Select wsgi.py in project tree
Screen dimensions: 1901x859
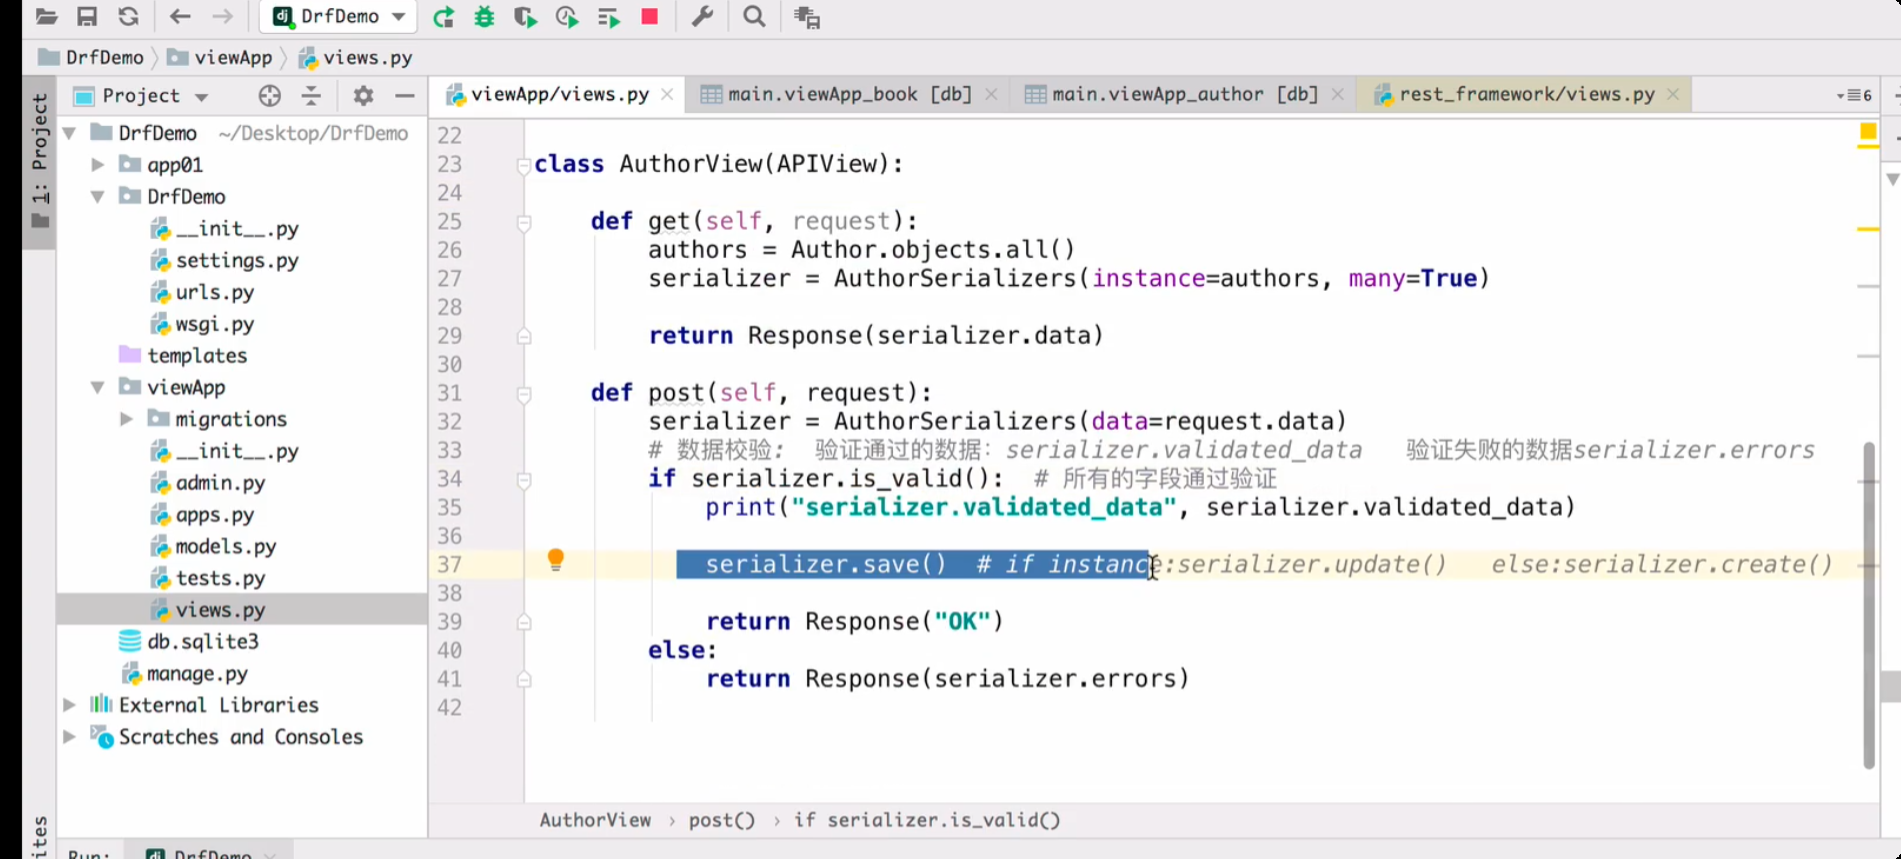[x=214, y=324]
